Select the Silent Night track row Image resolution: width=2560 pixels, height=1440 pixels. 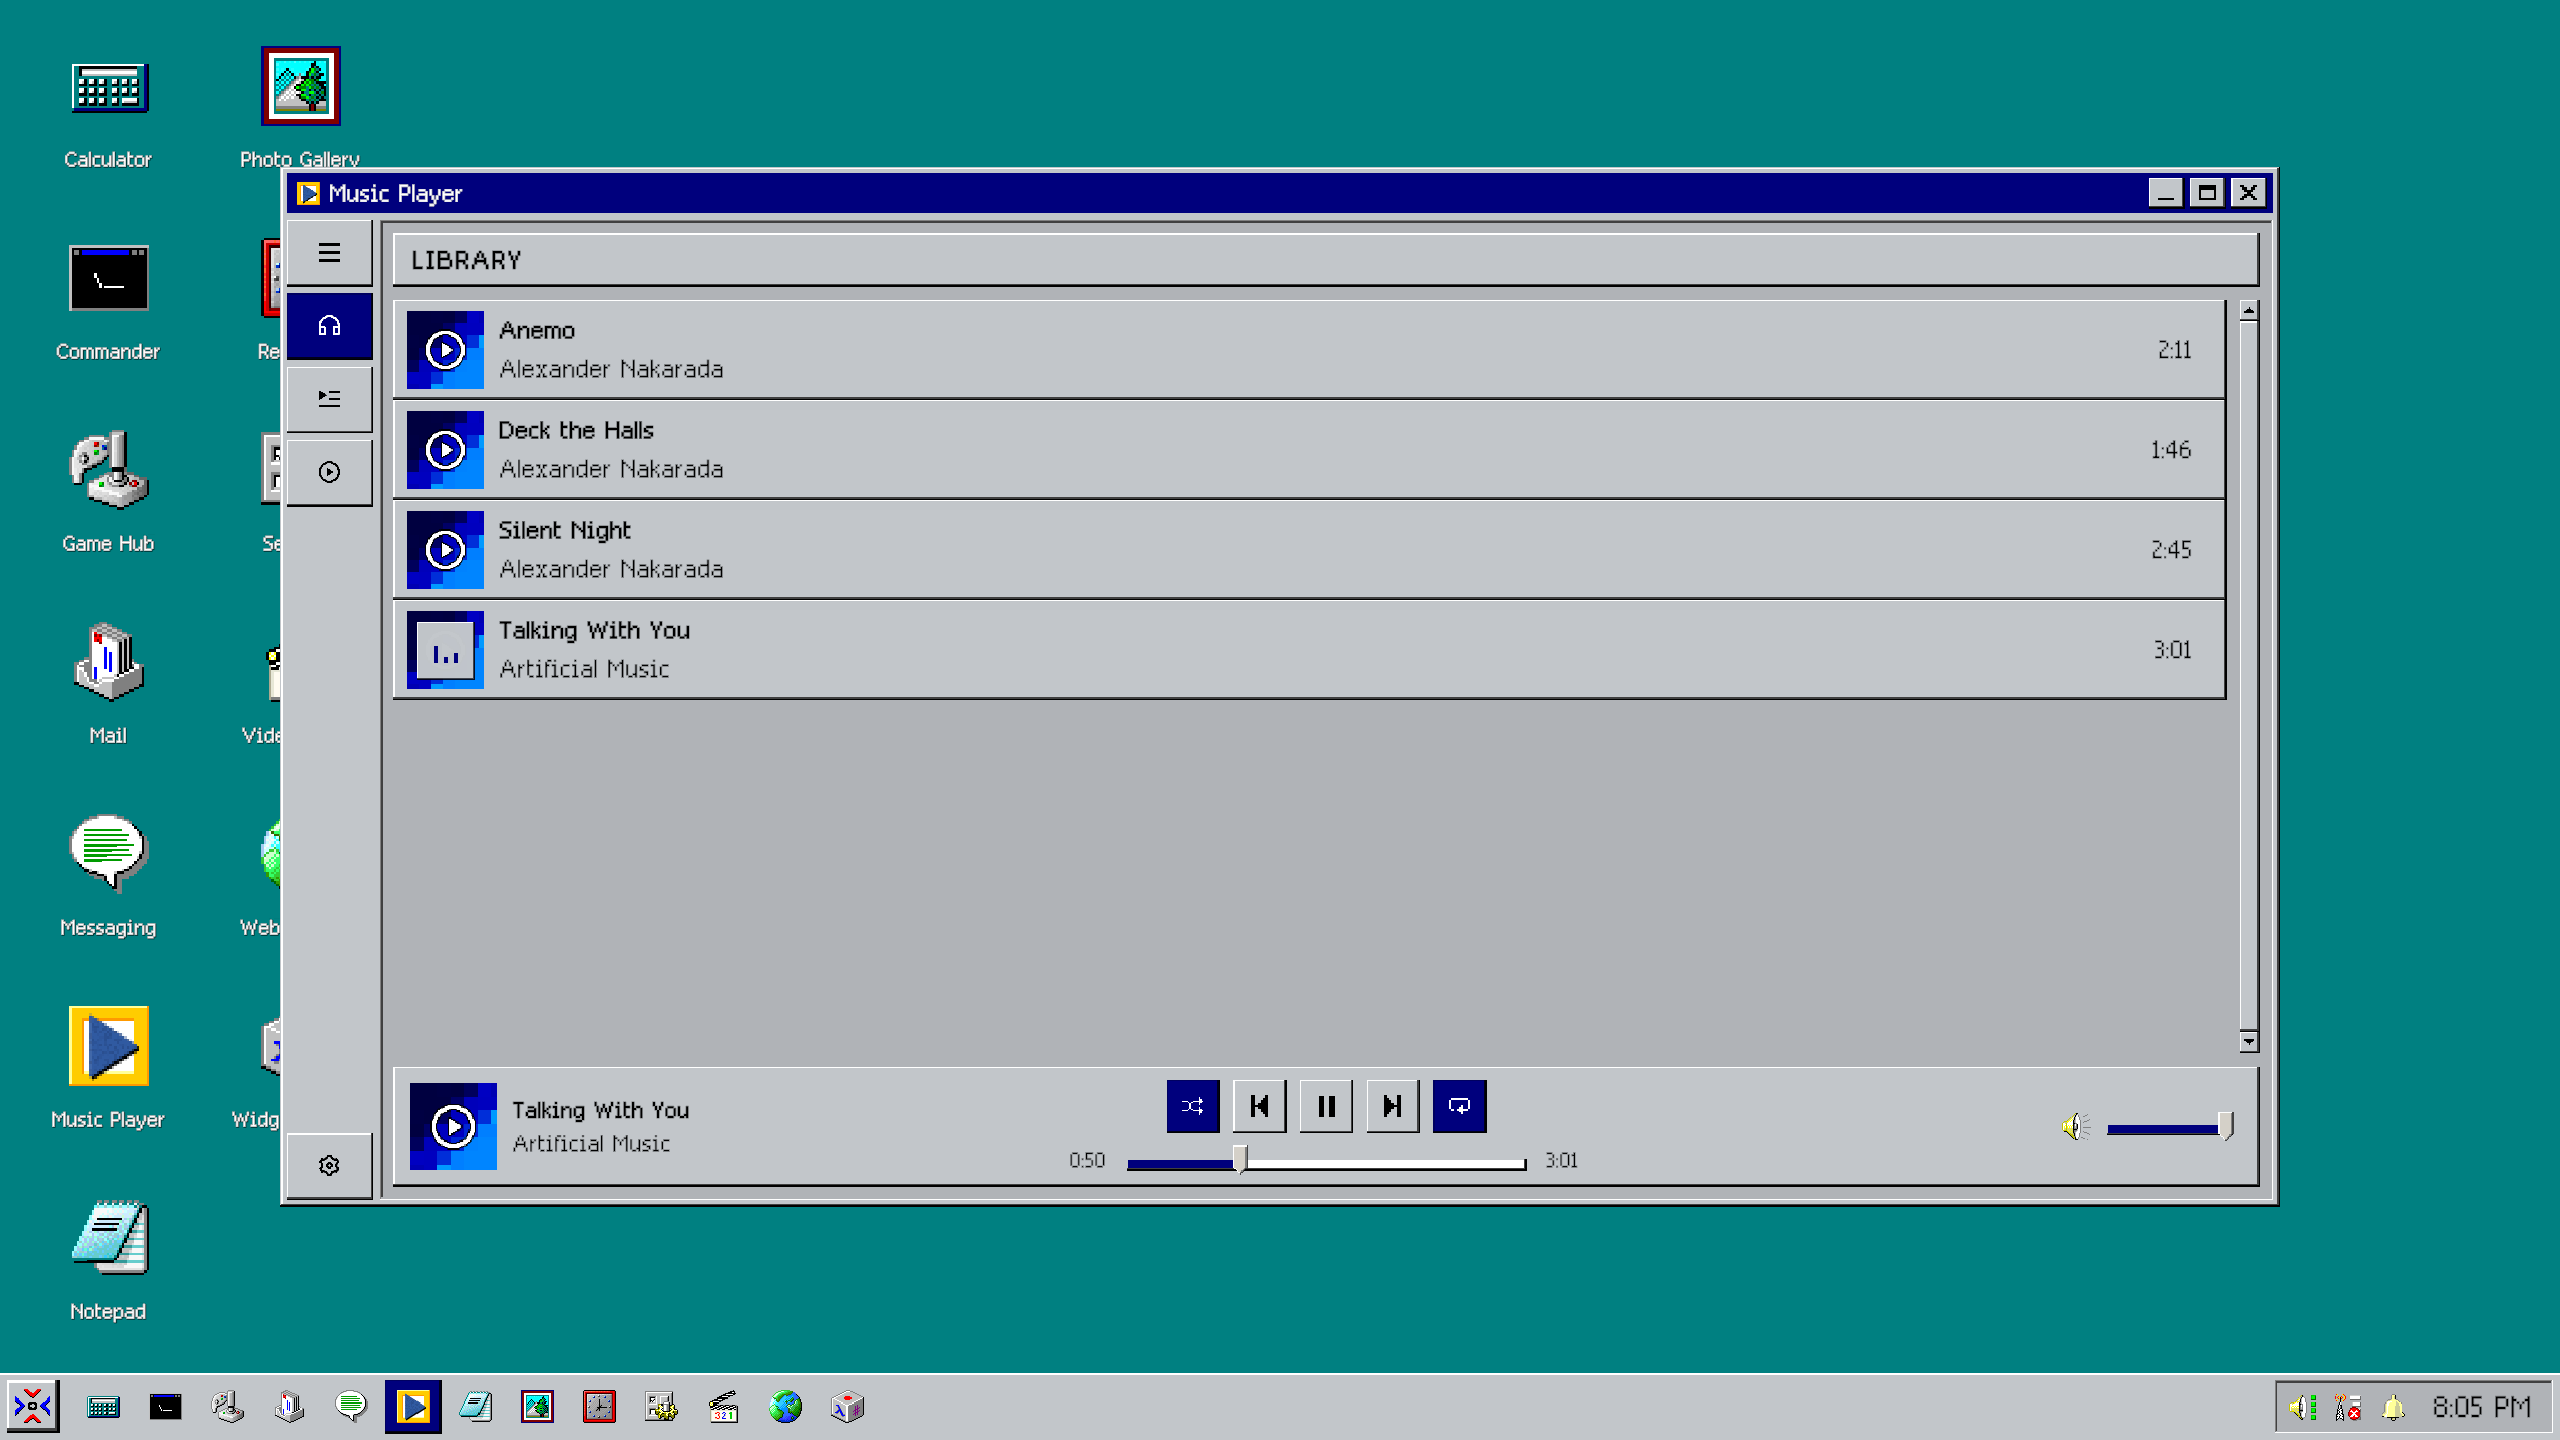tap(1300, 550)
